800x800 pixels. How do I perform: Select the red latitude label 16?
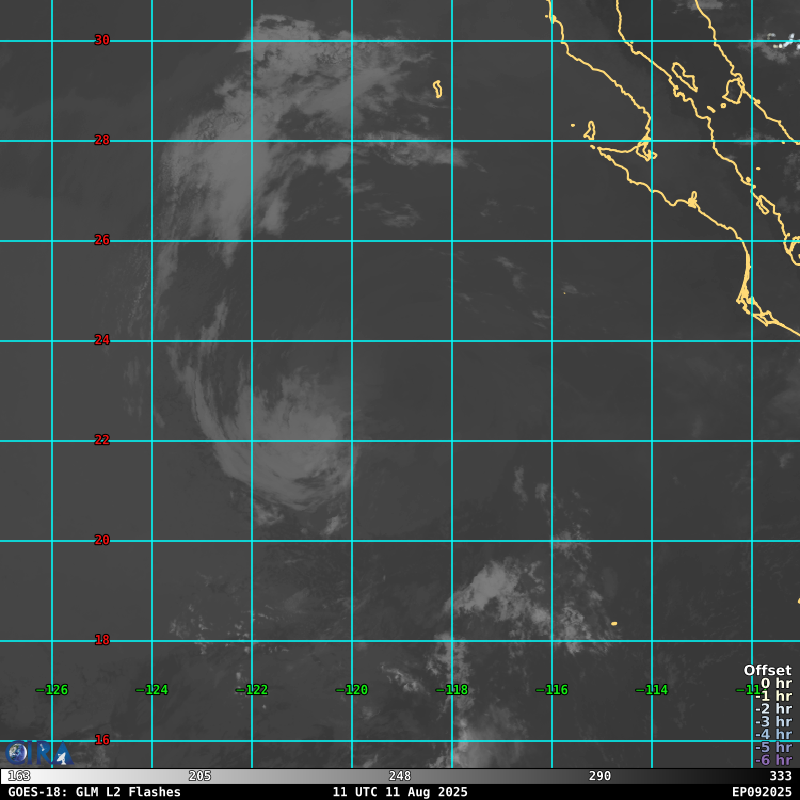[102, 740]
